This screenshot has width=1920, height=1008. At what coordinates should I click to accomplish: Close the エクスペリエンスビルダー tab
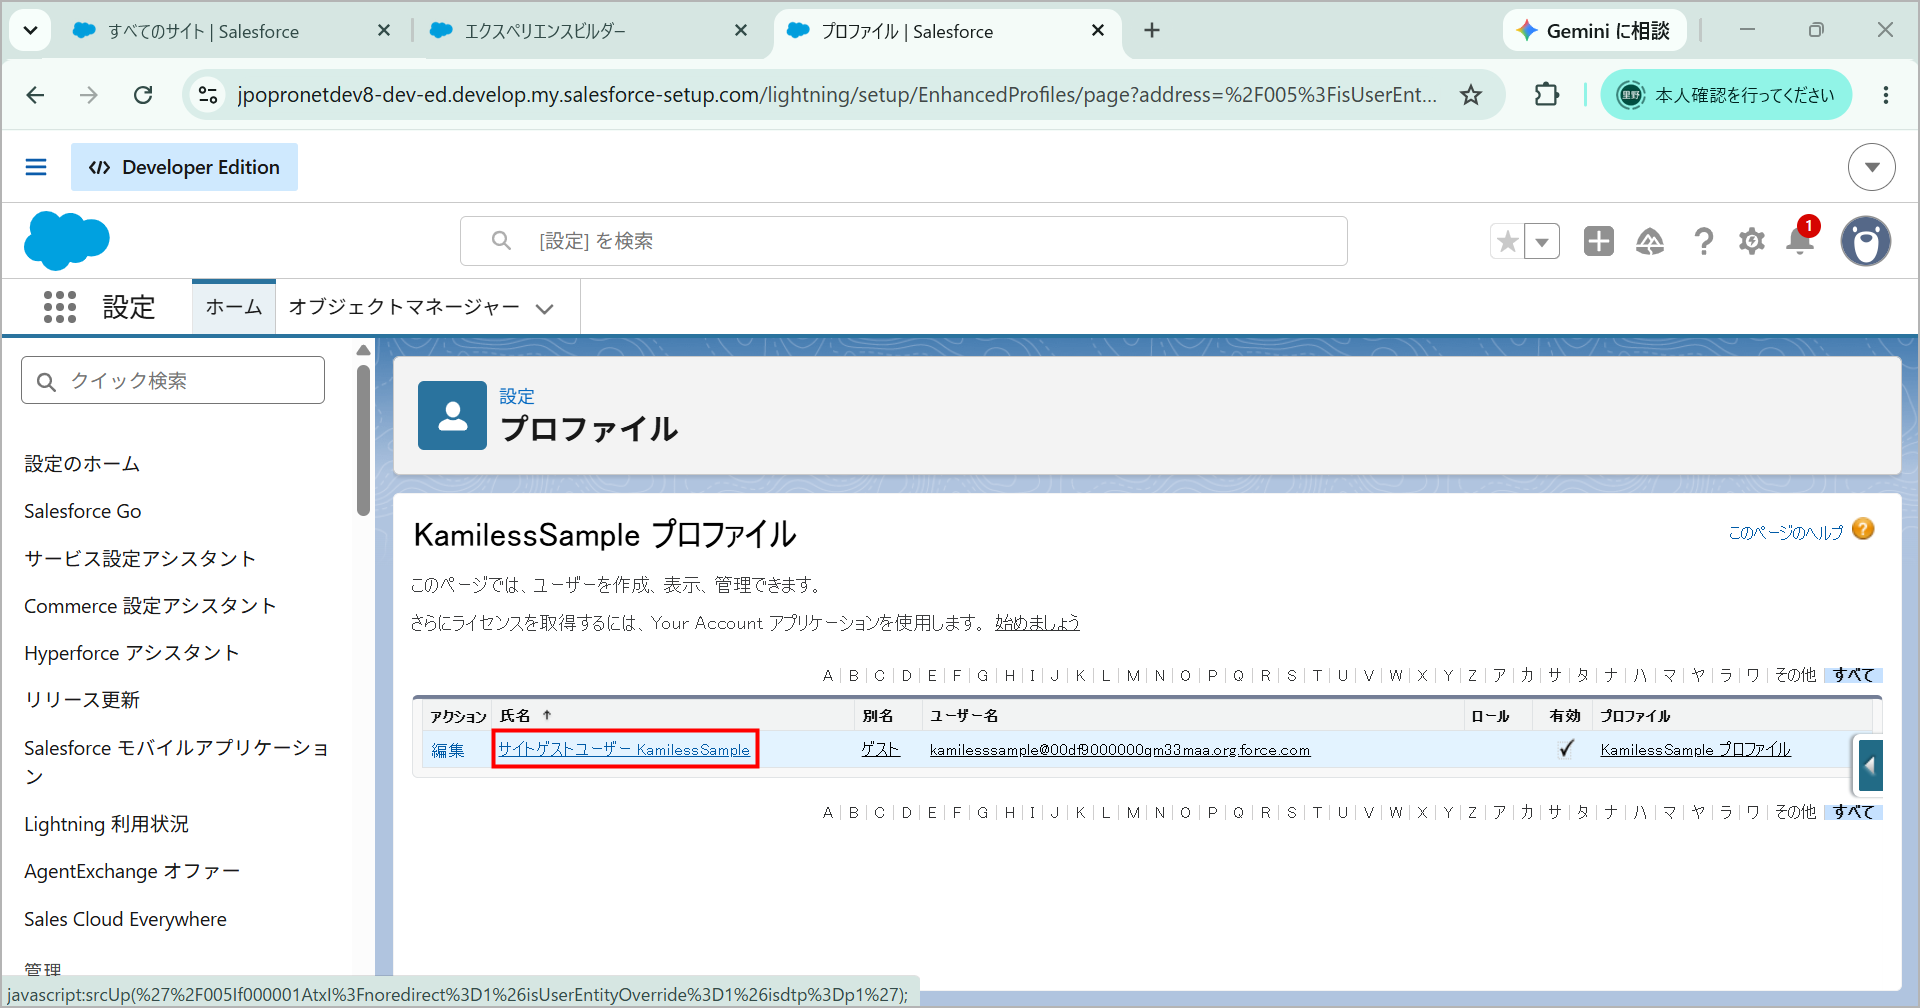tap(741, 31)
